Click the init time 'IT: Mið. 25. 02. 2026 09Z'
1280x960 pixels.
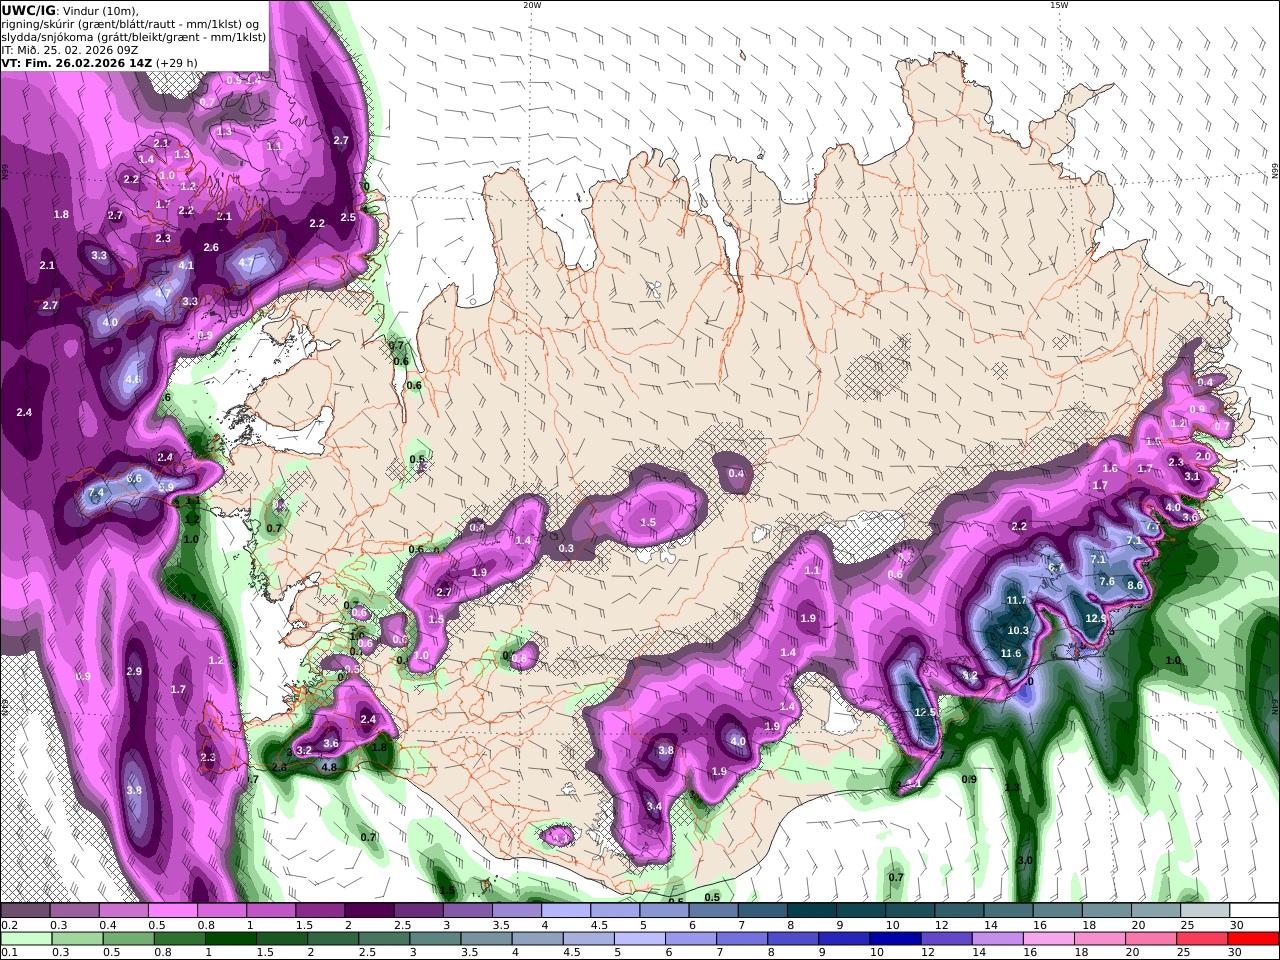pyautogui.click(x=70, y=50)
